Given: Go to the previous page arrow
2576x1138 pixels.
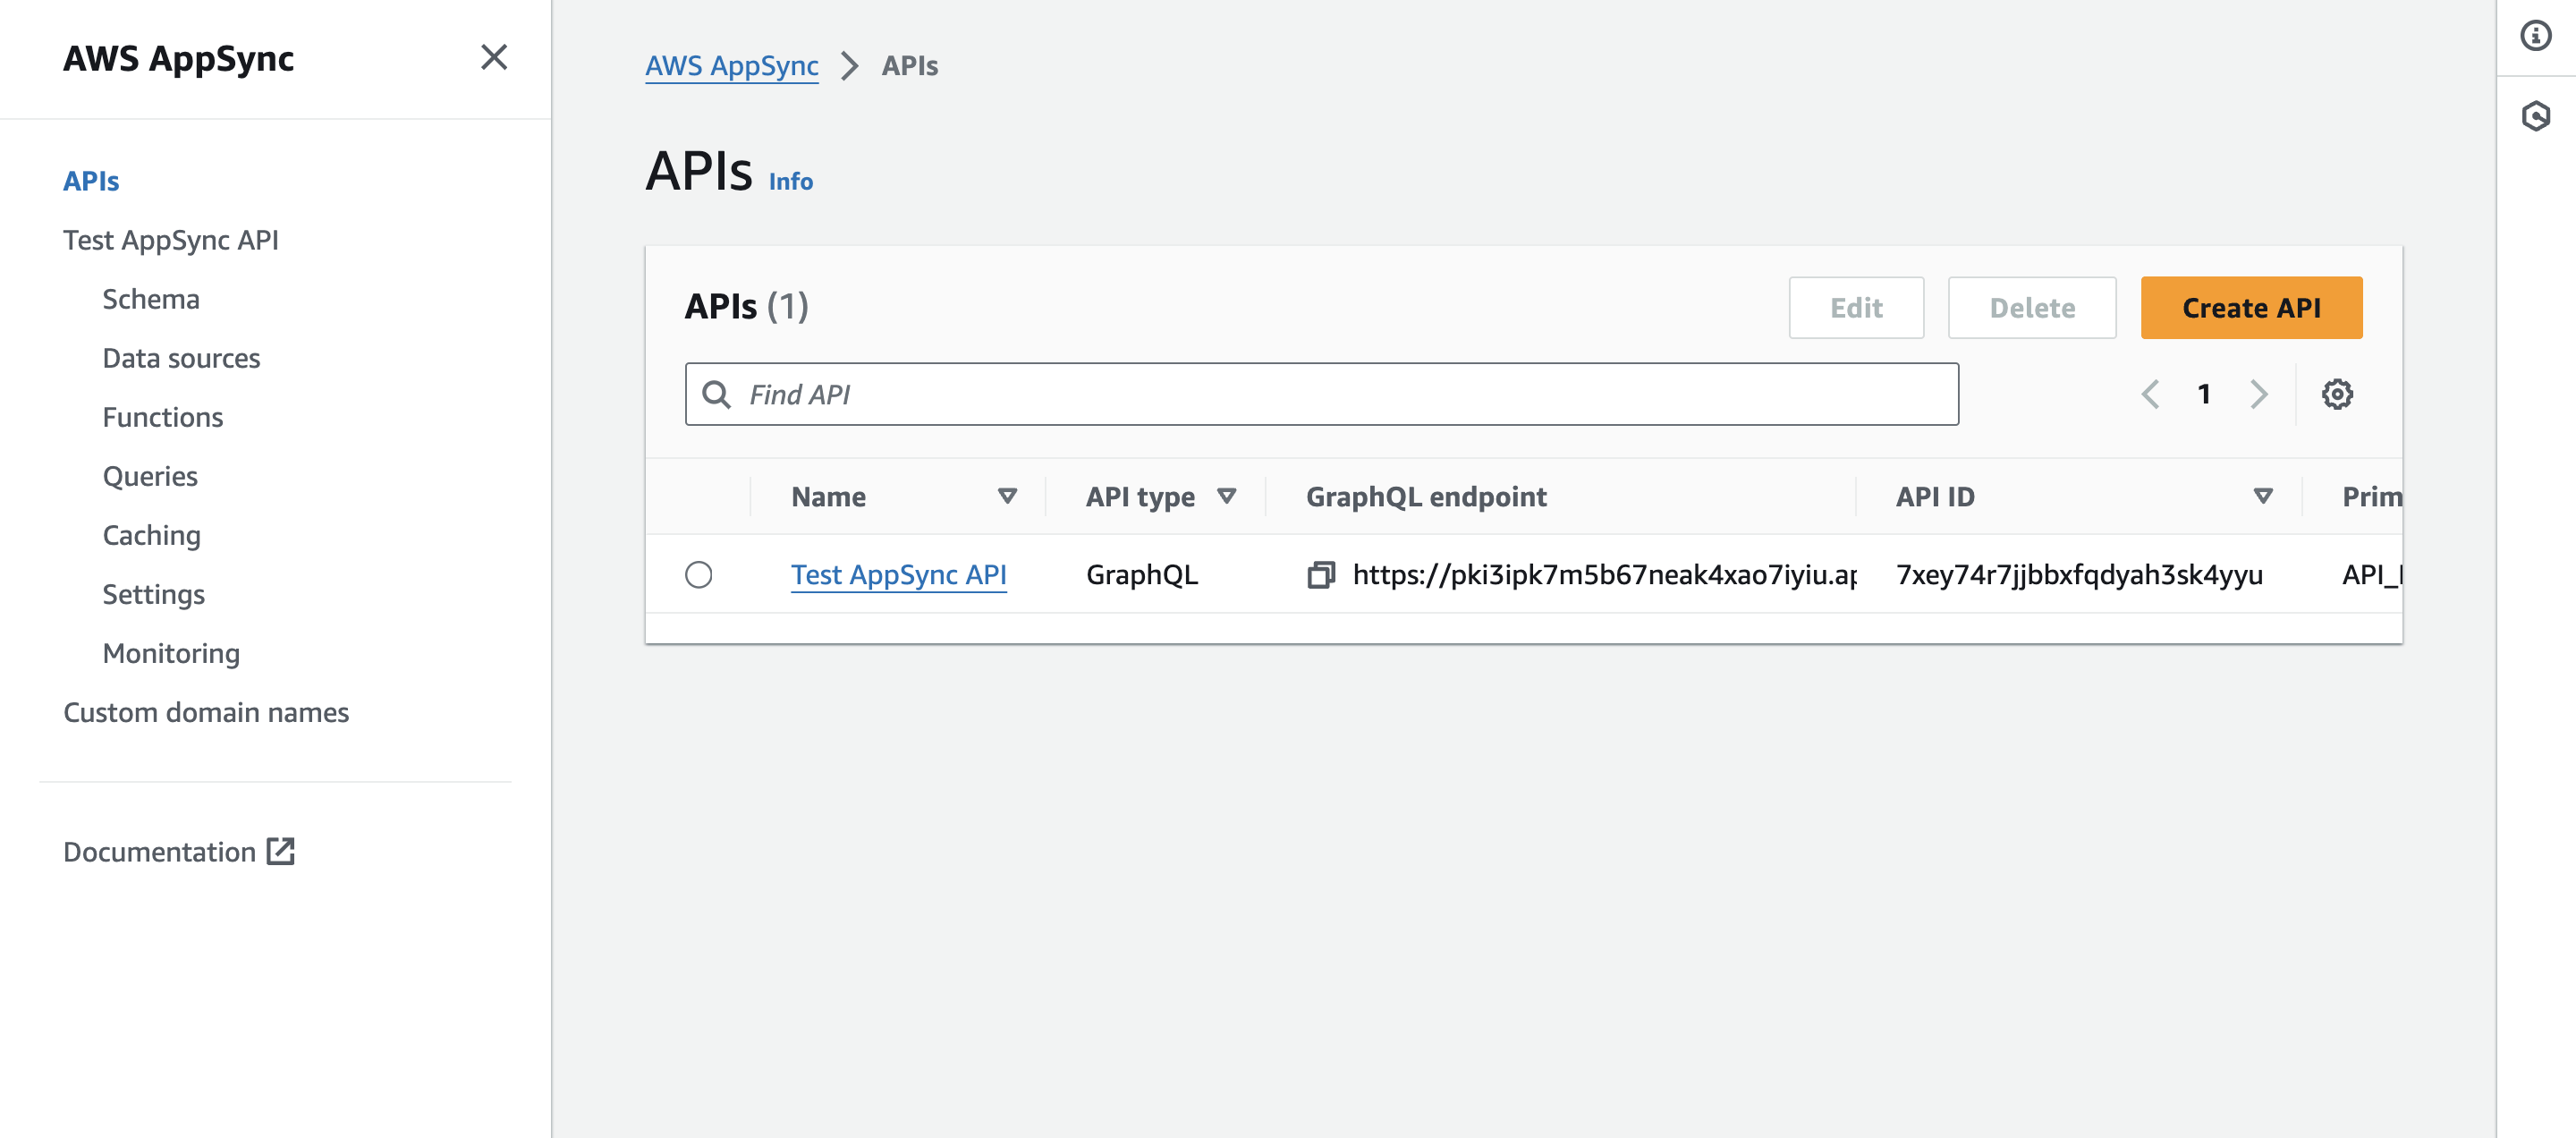Looking at the screenshot, I should click(2150, 394).
